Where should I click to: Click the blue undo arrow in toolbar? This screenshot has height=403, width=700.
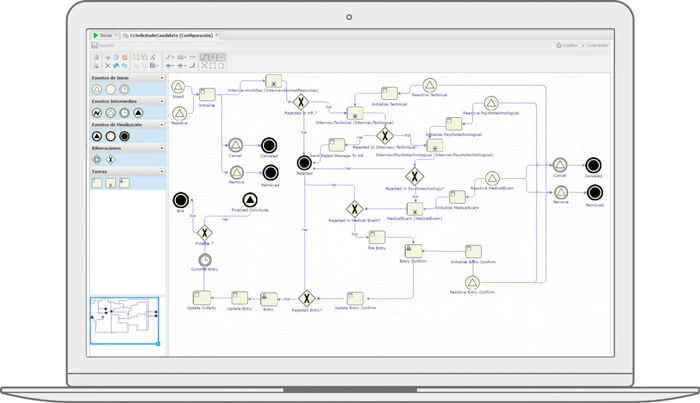(116, 66)
